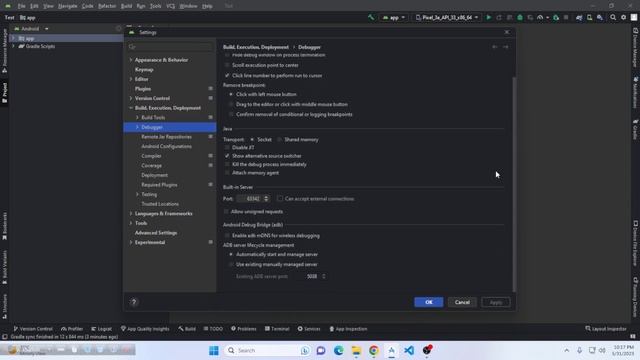Expand the Version Control settings category

coord(131,98)
